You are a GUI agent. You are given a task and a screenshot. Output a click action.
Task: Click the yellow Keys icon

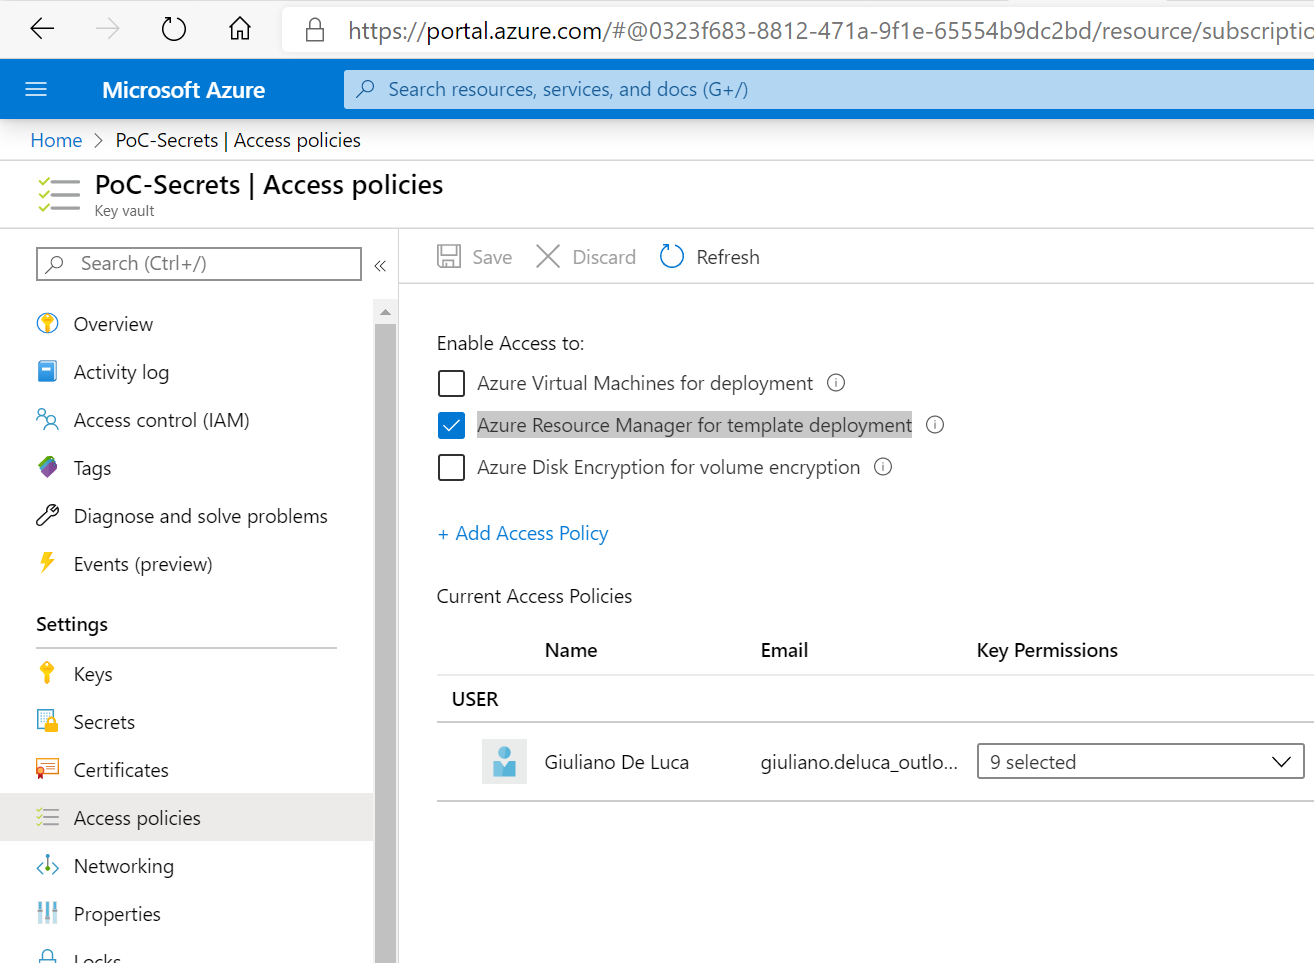[46, 672]
